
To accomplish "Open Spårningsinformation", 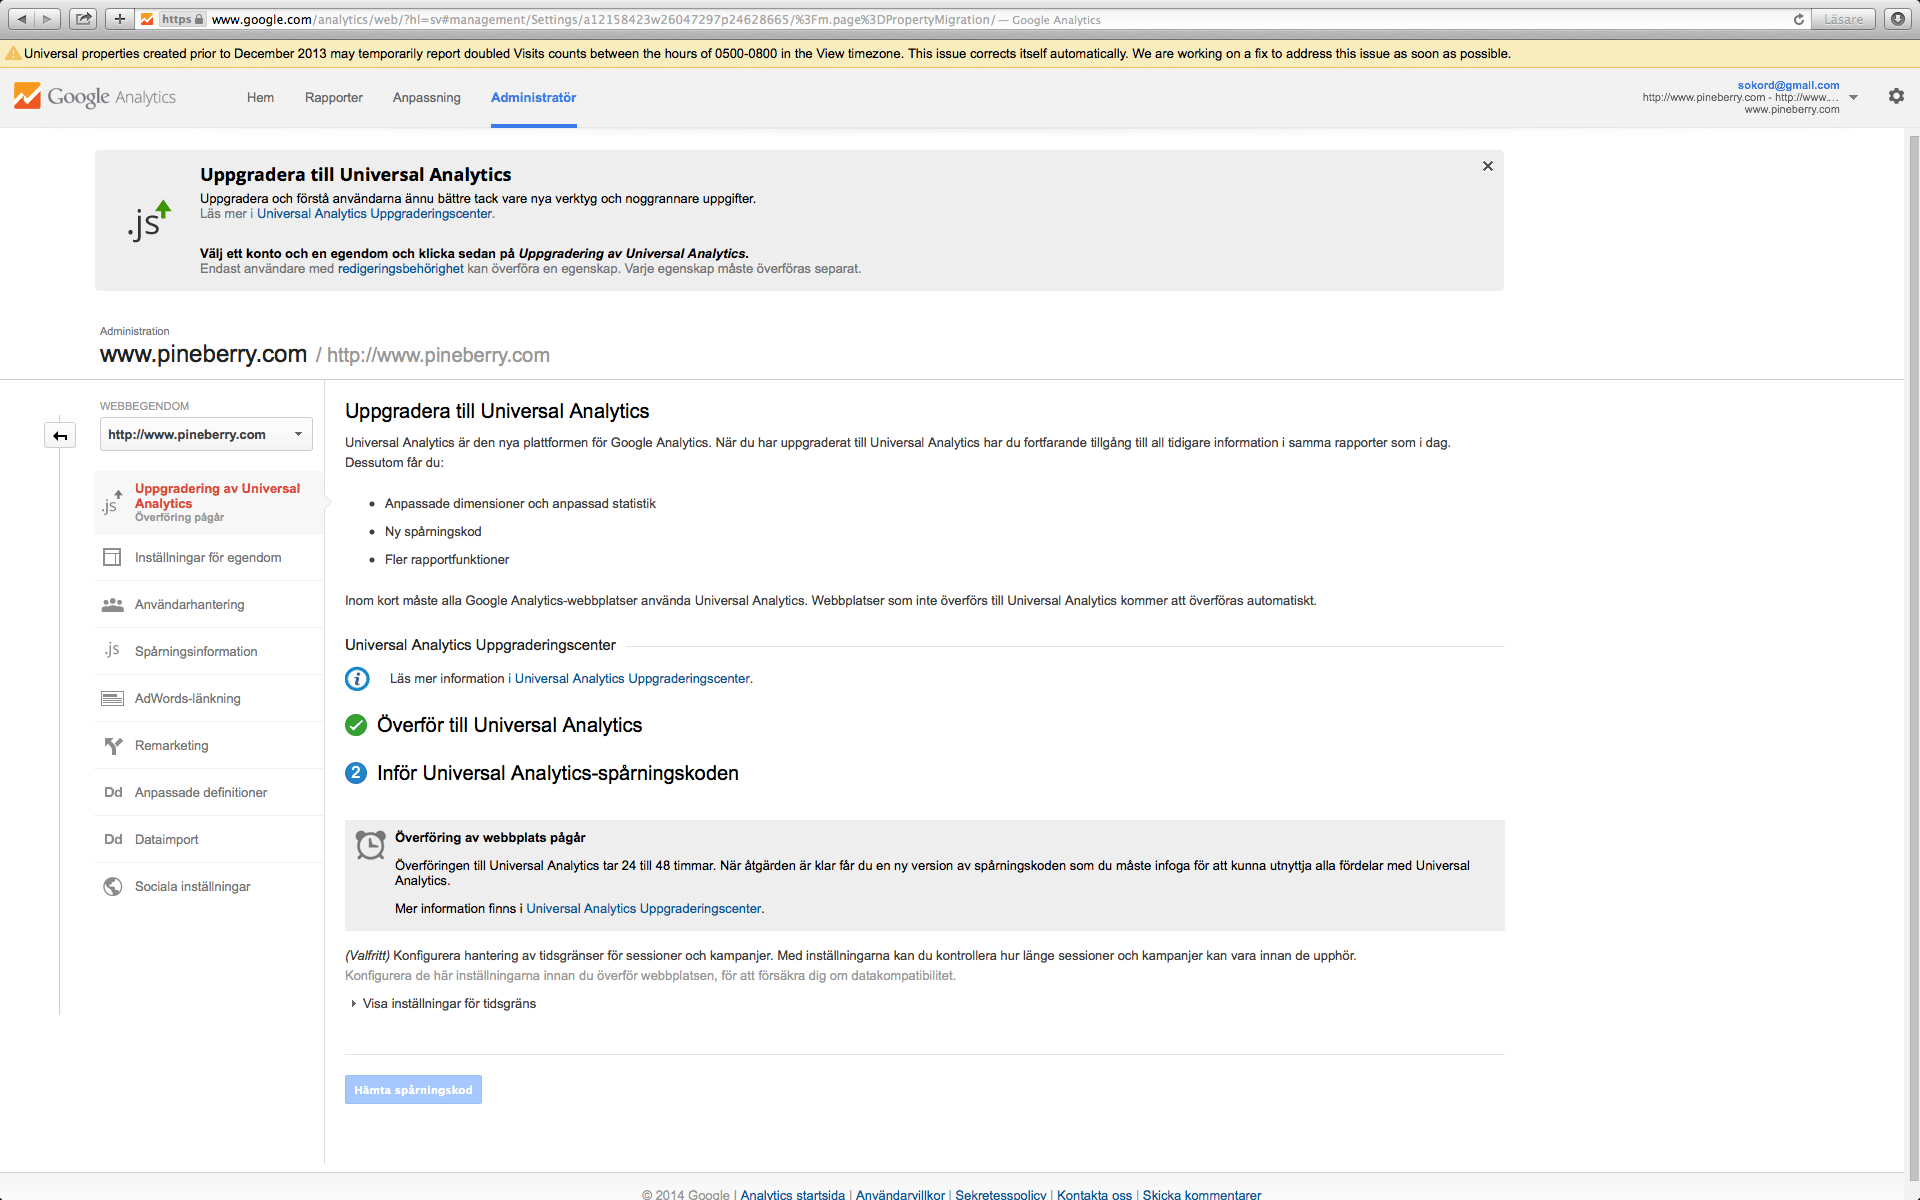I will [210, 652].
